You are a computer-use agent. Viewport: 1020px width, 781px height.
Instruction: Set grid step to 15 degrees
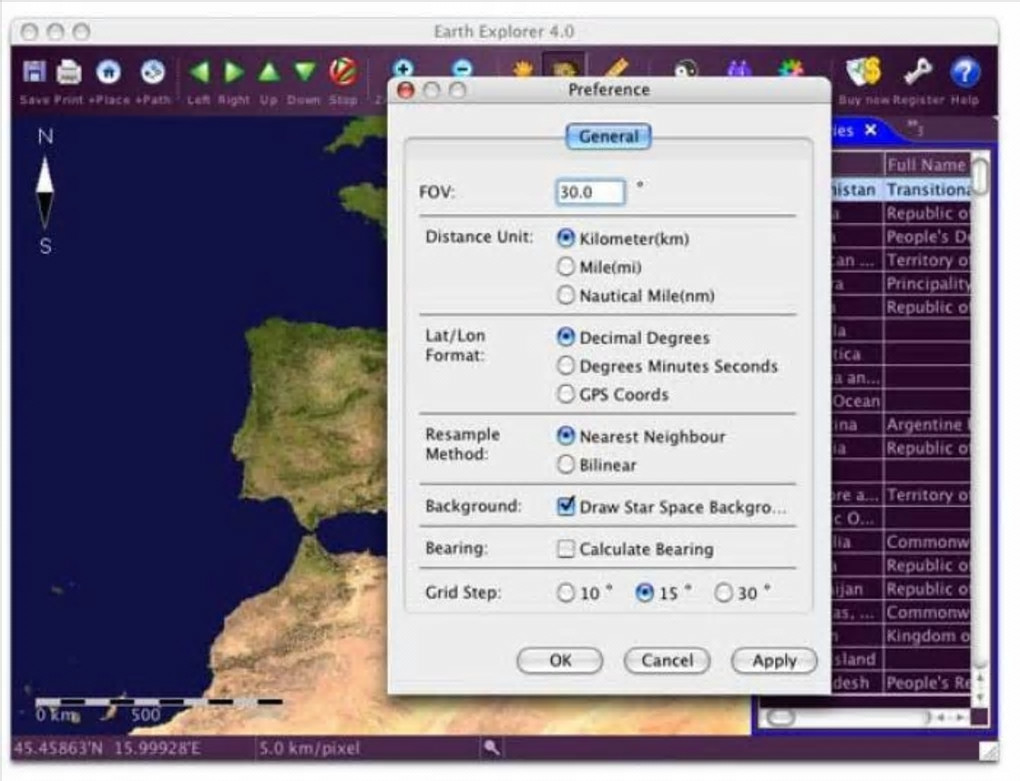[x=645, y=592]
